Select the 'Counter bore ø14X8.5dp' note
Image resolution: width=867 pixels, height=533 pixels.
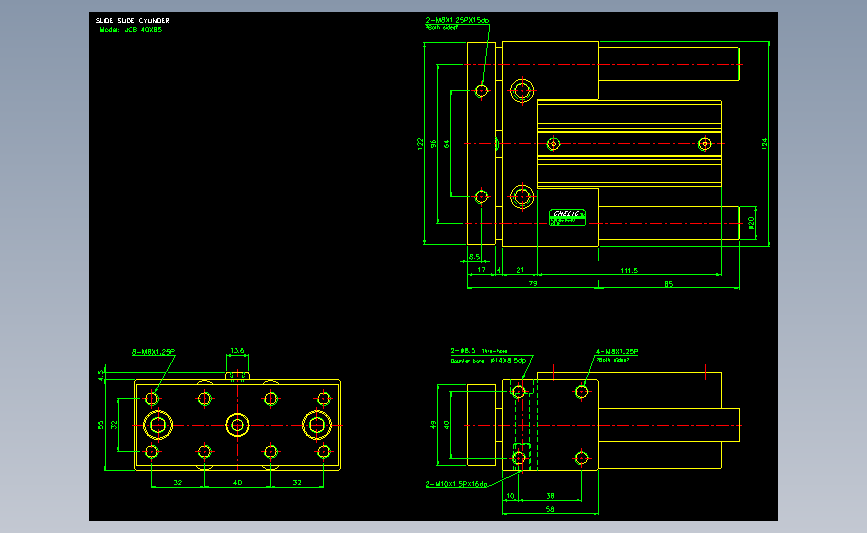(x=488, y=360)
